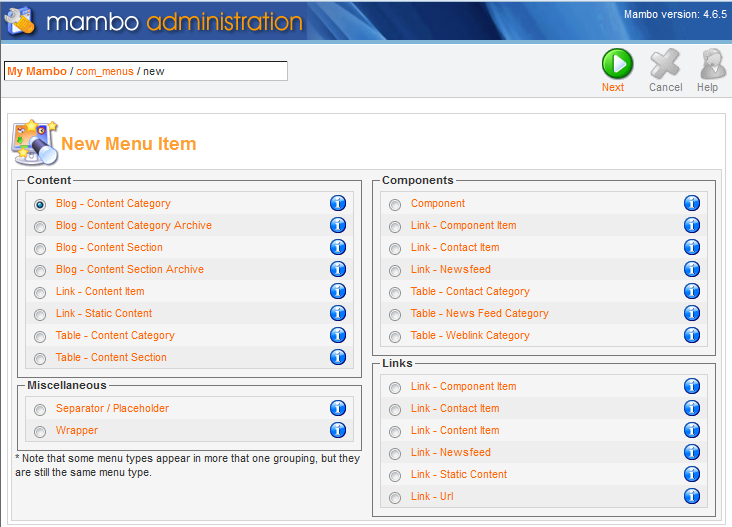Click the Mambo version: 4.6.5 text
Screen dimensions: 732x527
(x=675, y=14)
